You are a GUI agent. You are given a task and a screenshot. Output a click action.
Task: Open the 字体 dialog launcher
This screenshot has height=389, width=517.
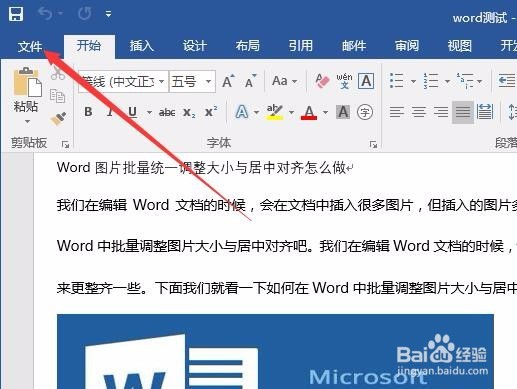(x=373, y=144)
